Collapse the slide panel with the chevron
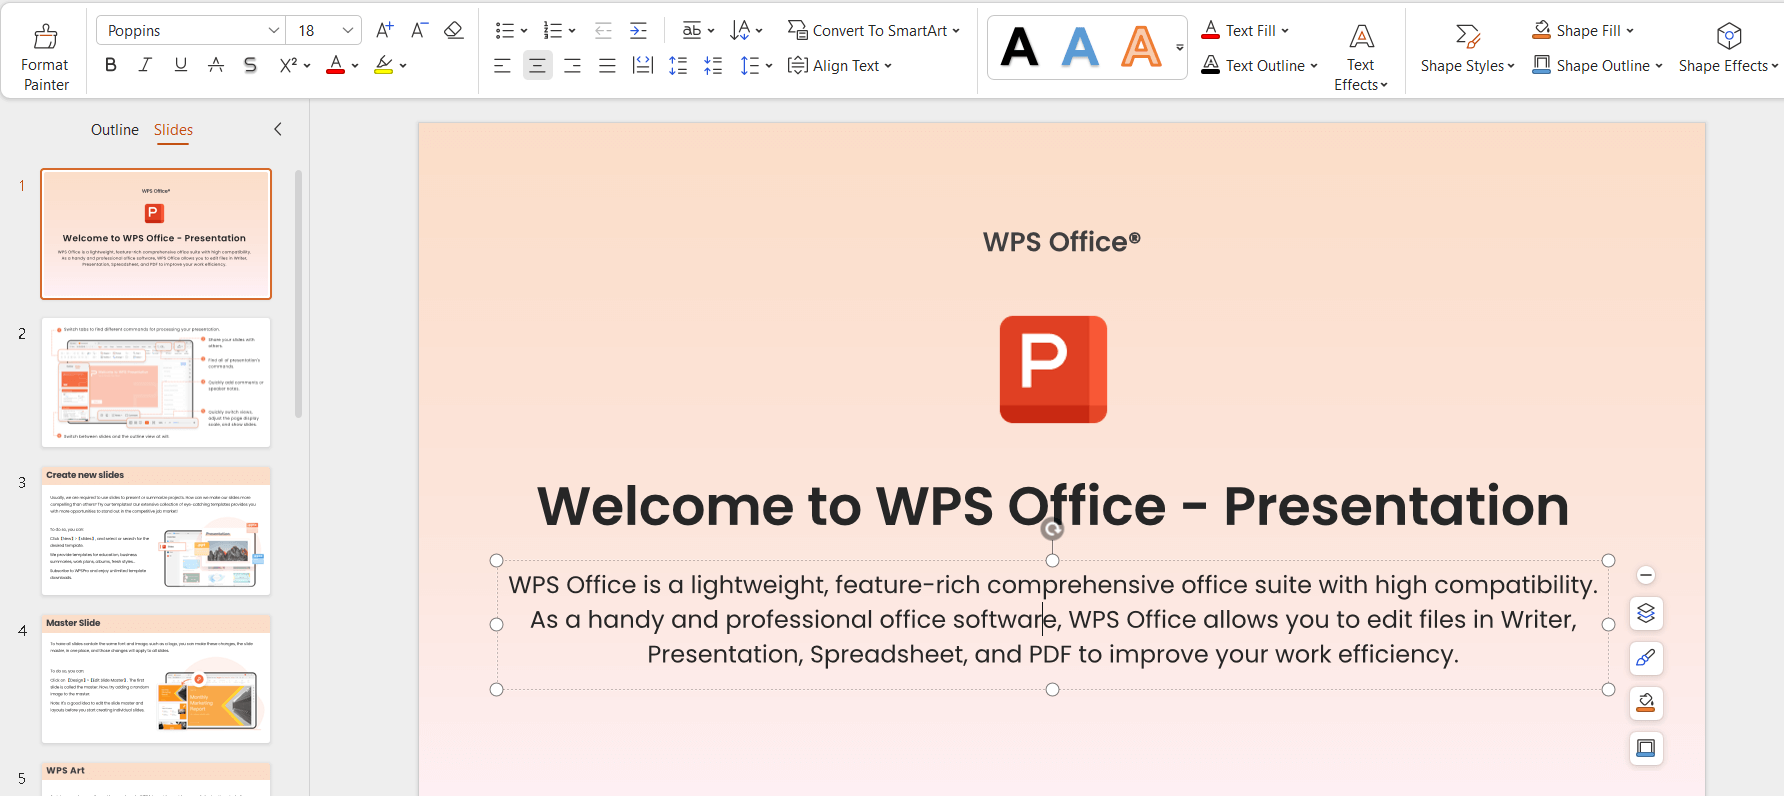Image resolution: width=1784 pixels, height=796 pixels. coord(278,129)
